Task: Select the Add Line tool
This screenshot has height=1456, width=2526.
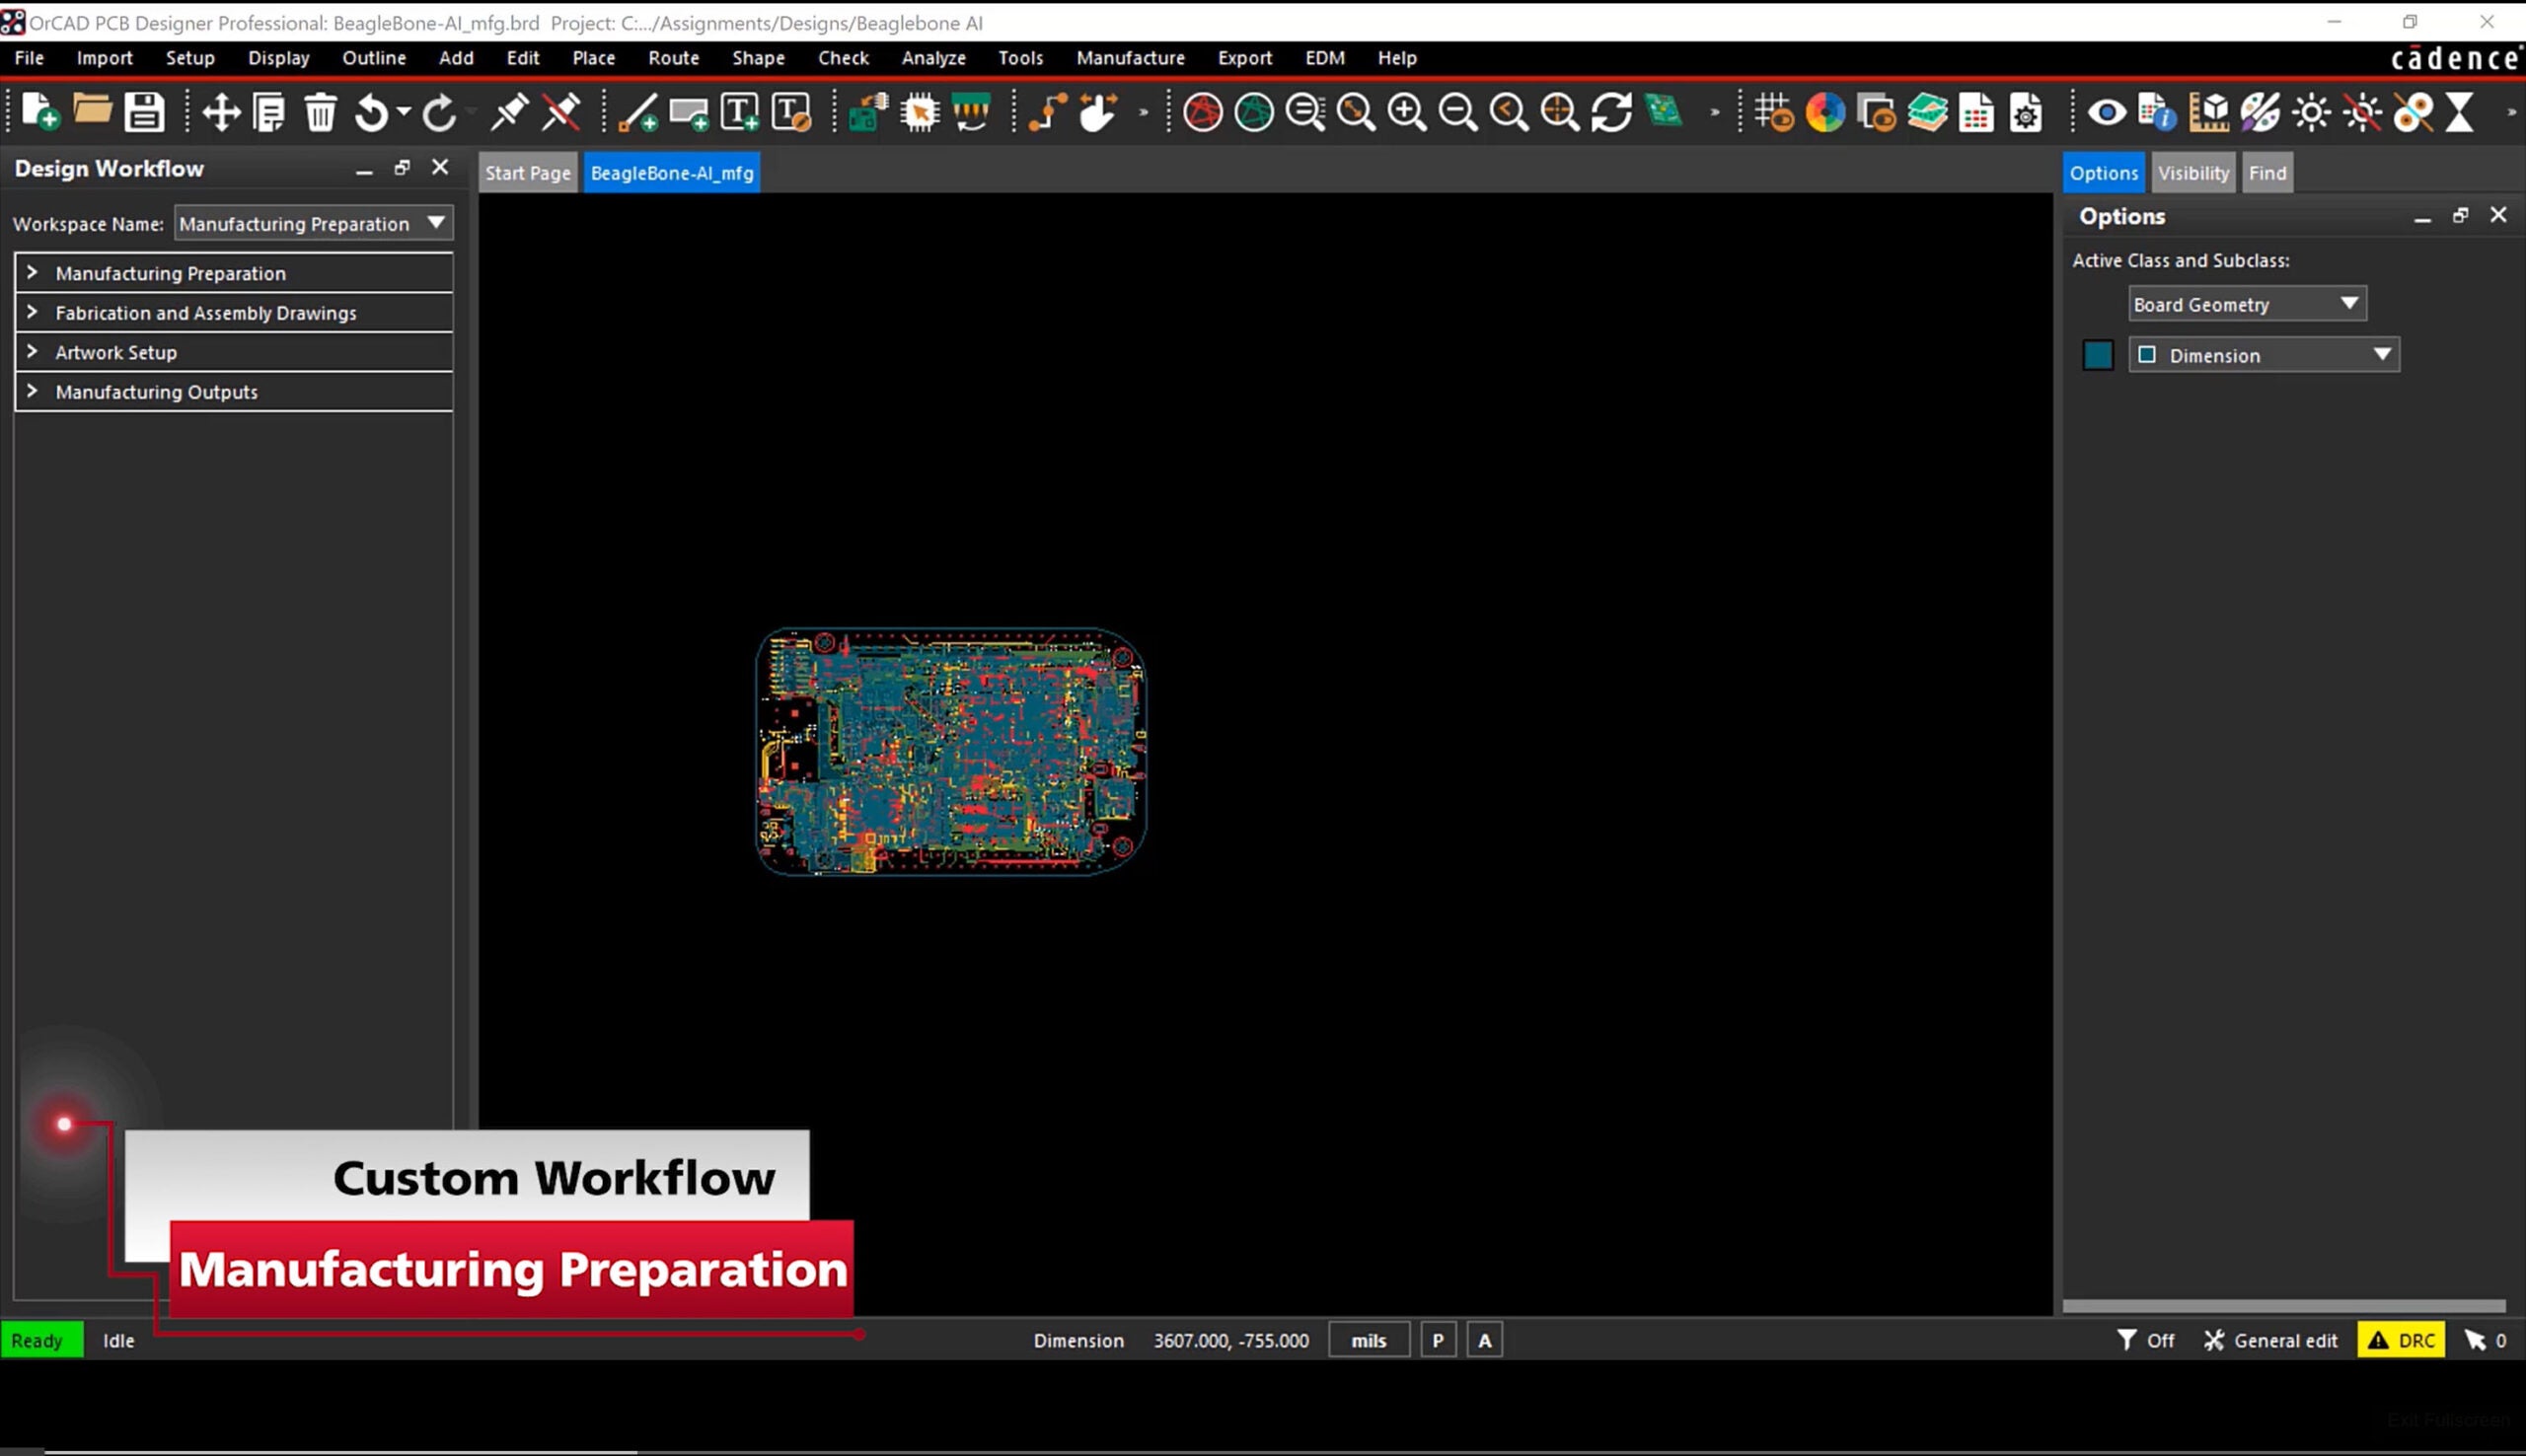Action: (637, 112)
